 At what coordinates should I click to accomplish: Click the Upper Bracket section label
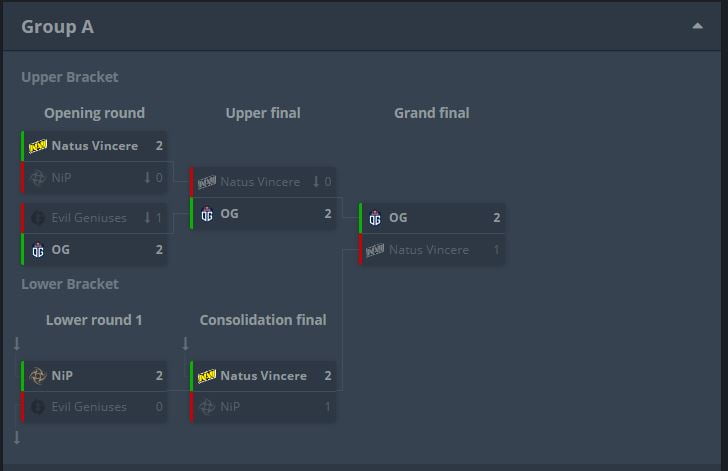70,77
